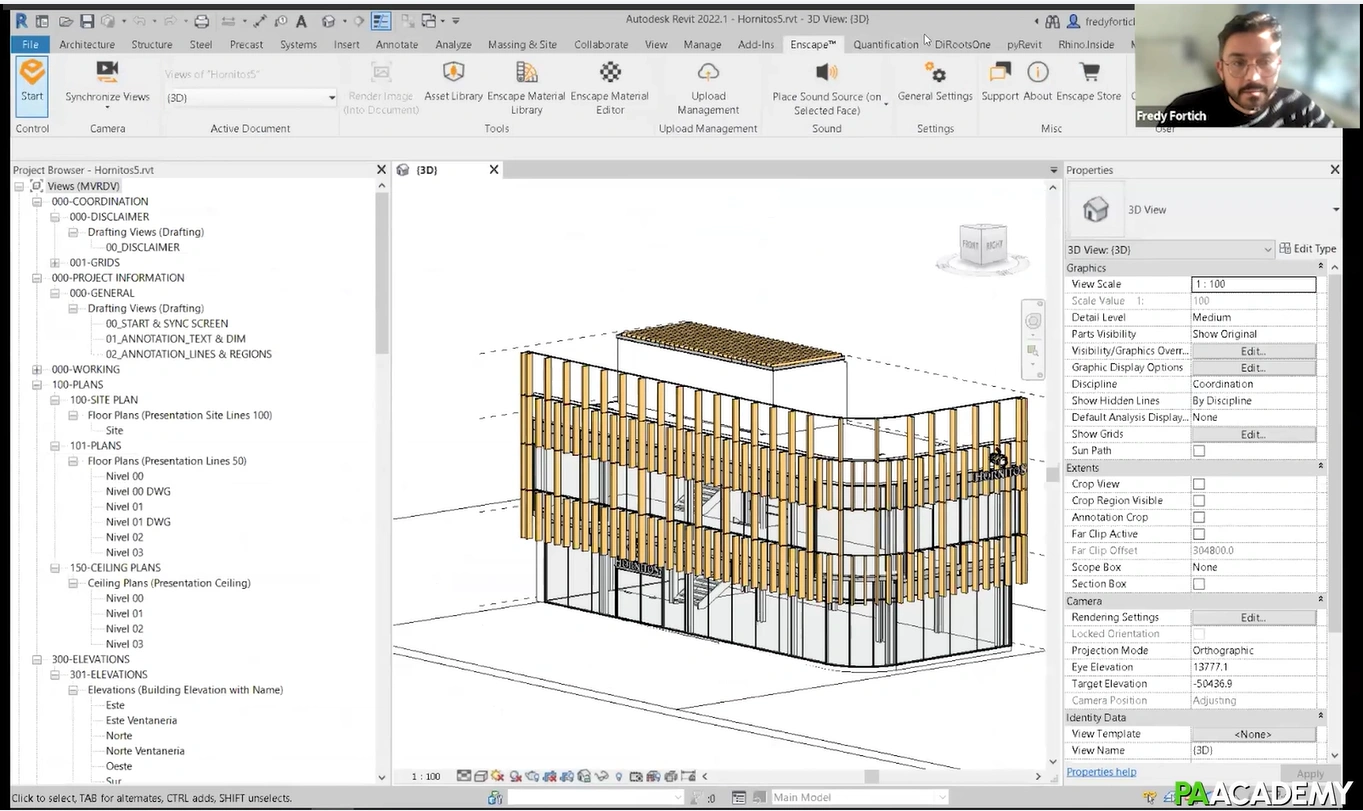The image size is (1363, 811).
Task: Switch to the Architecture ribbon tab
Action: (87, 44)
